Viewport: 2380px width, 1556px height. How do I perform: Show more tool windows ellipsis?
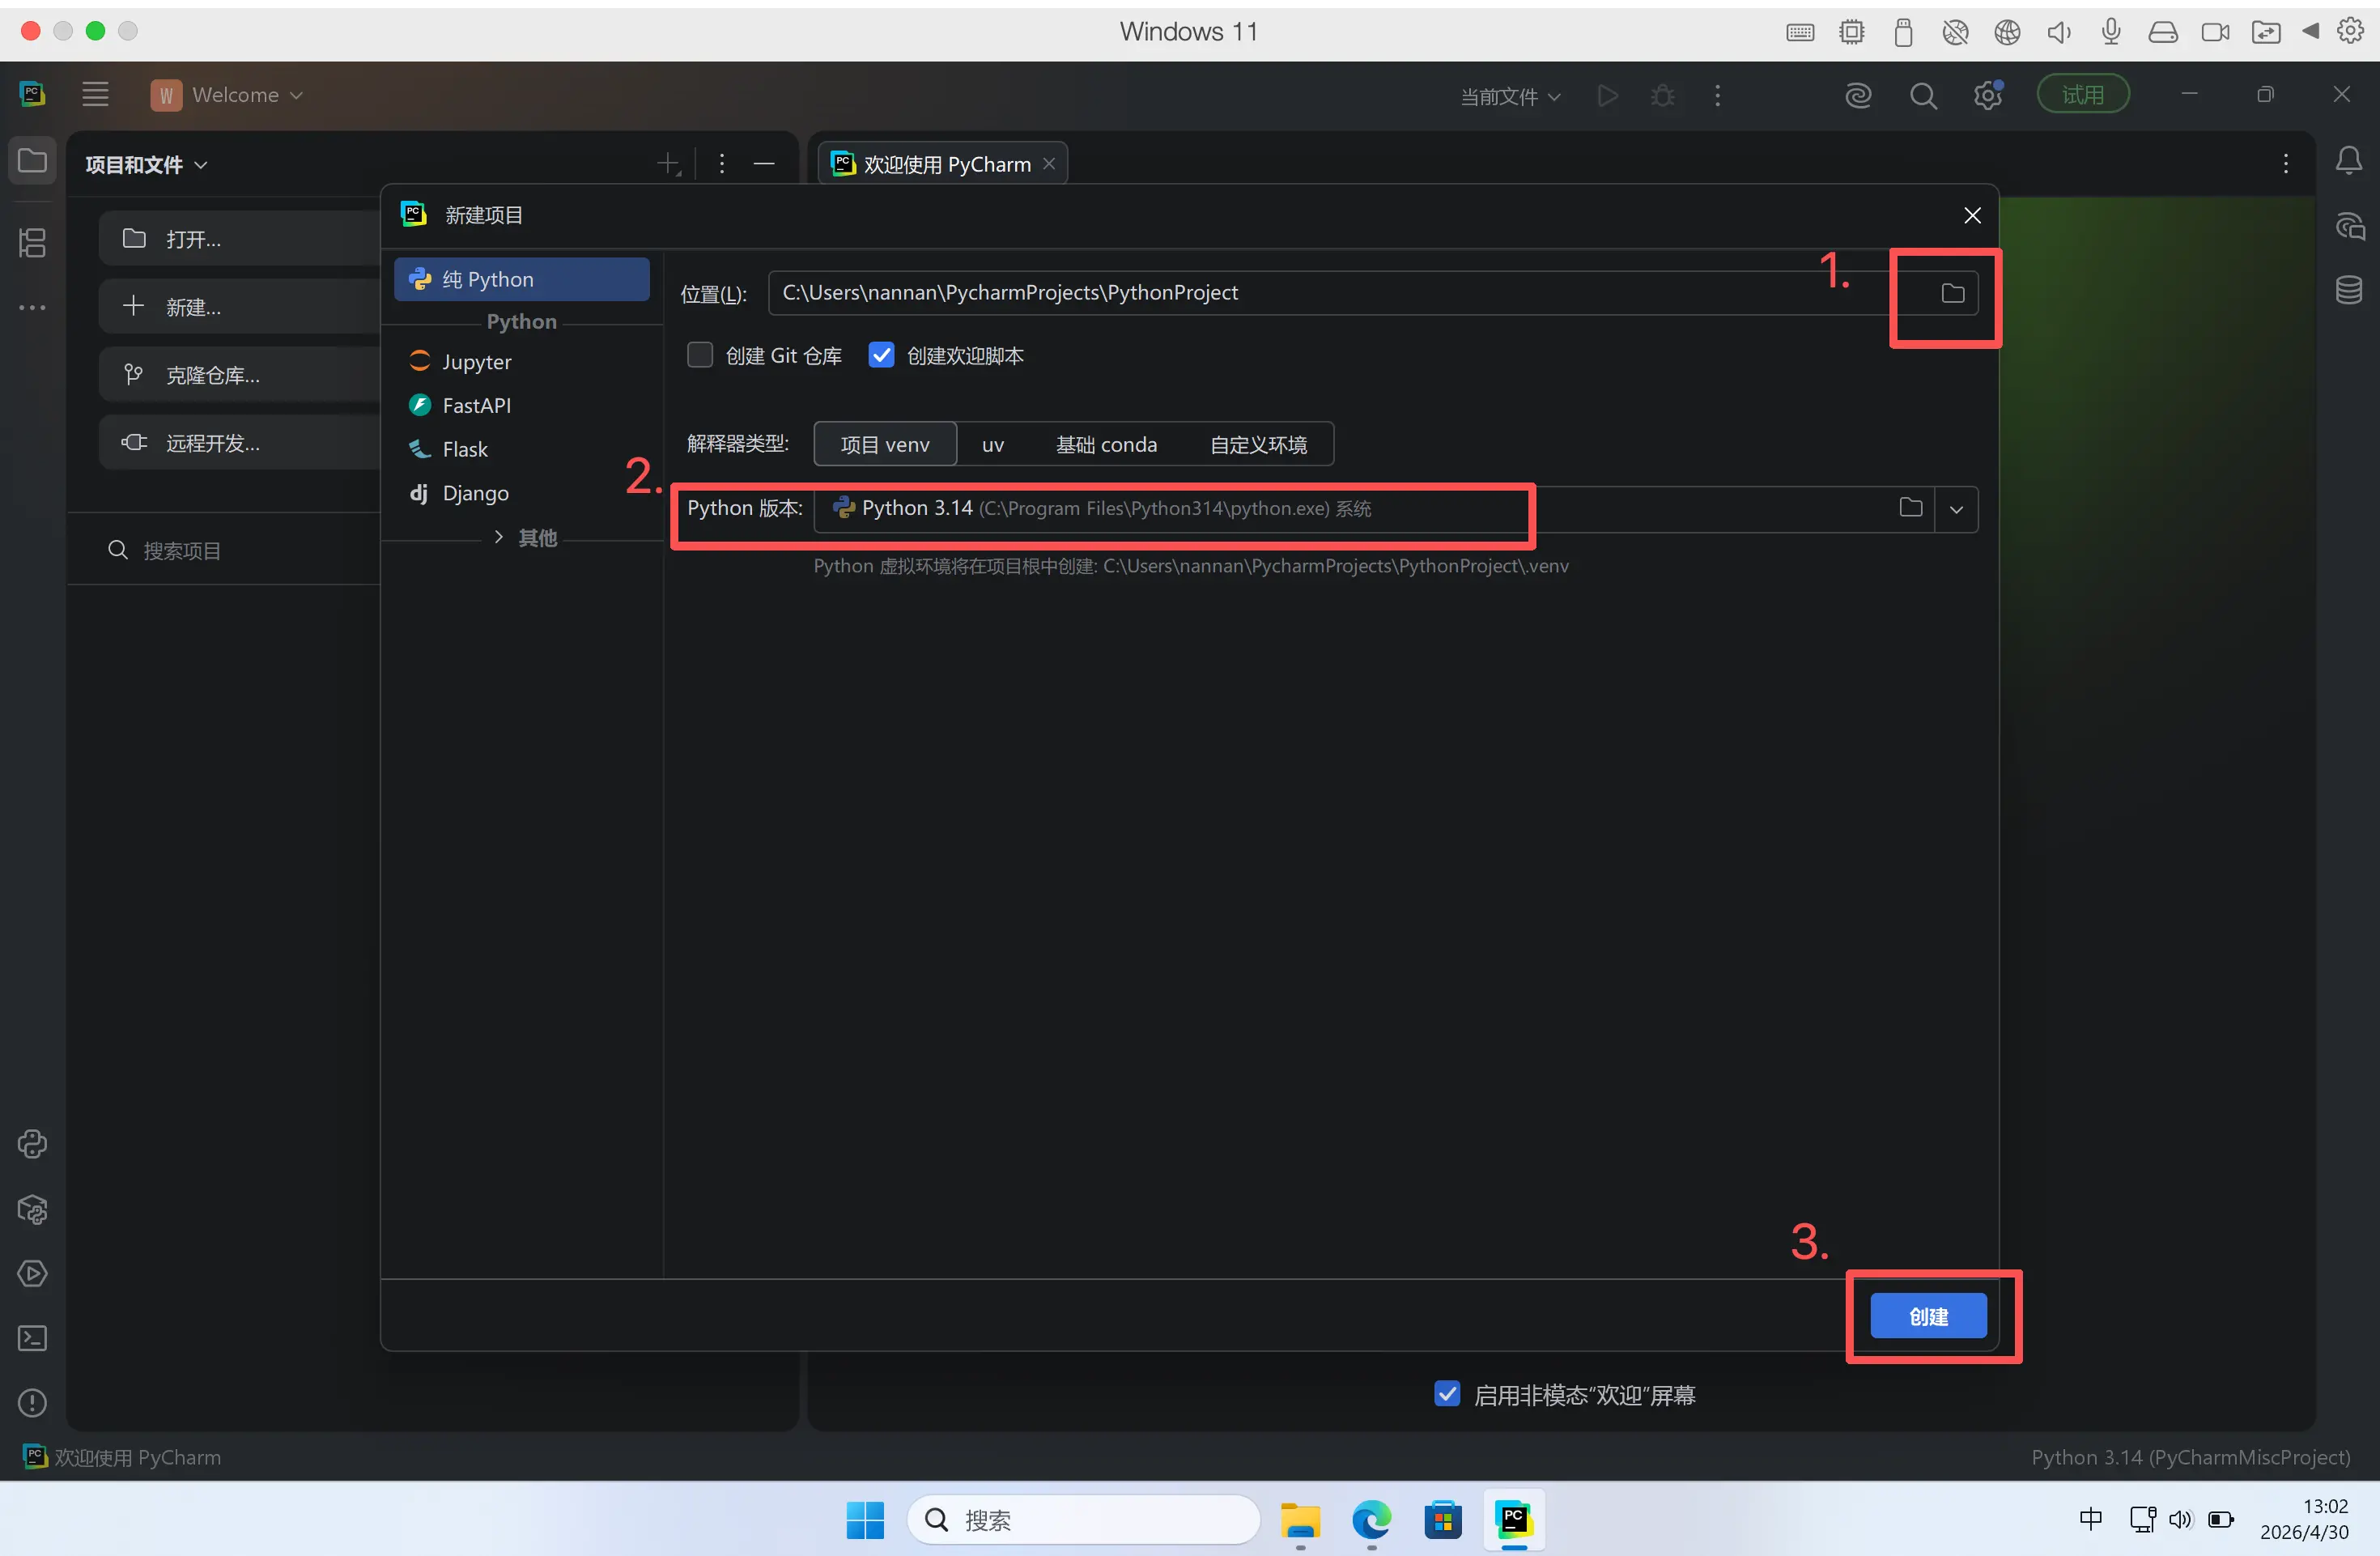pos(32,307)
